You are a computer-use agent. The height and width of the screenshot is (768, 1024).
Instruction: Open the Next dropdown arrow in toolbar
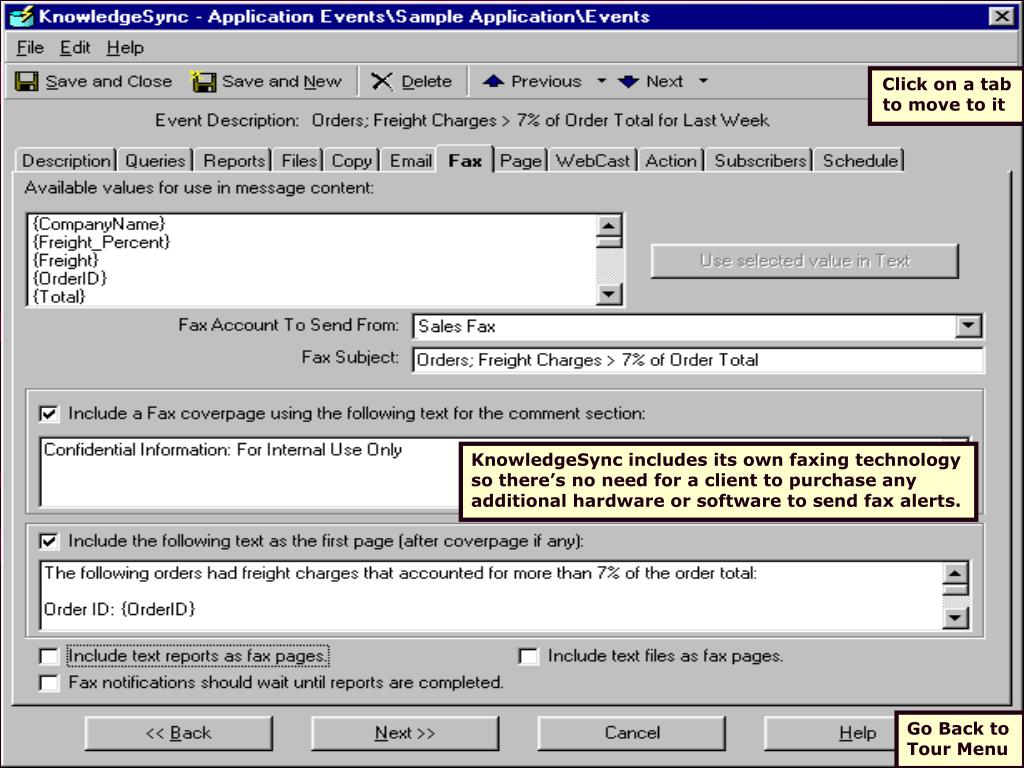tap(703, 81)
